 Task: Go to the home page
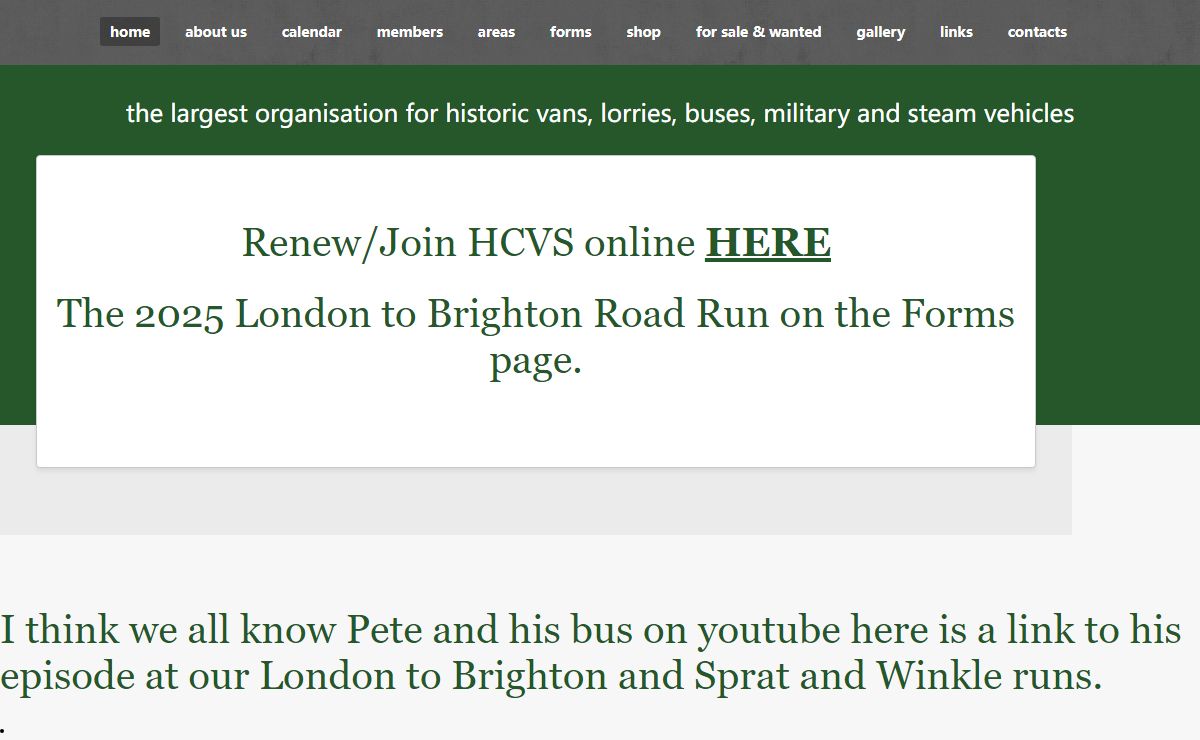pos(130,32)
